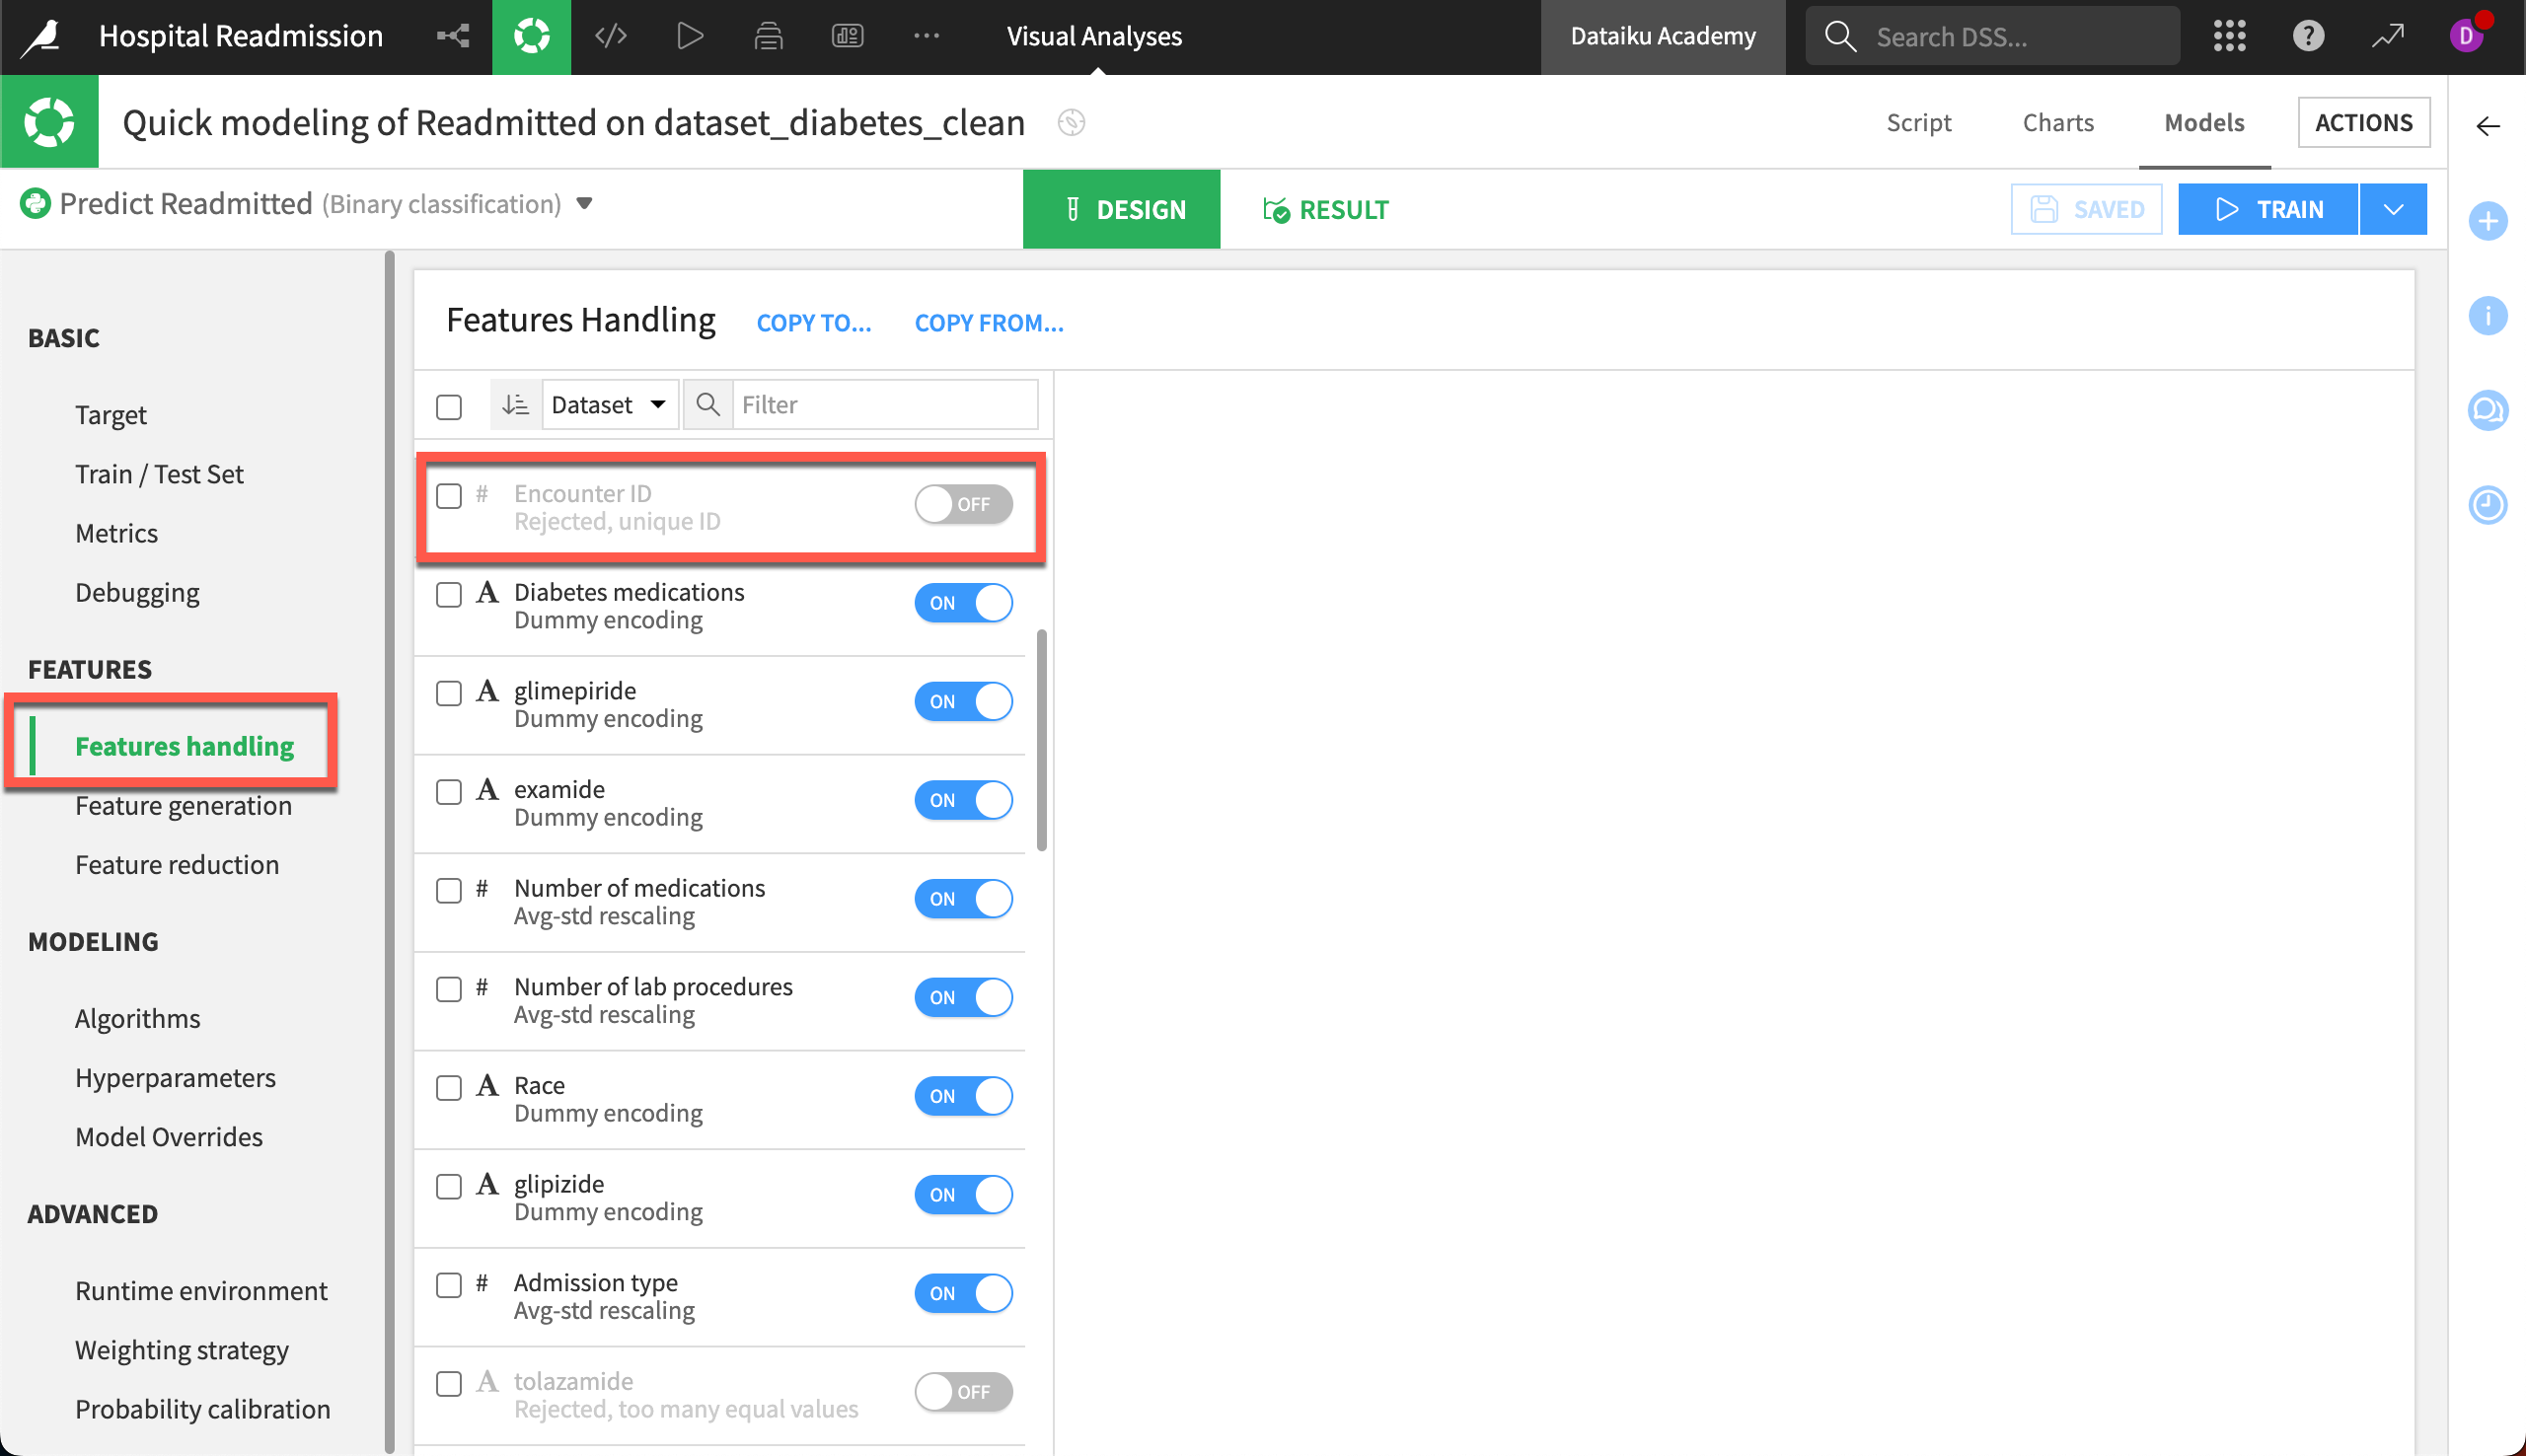Toggle OFF the tolazamide feature

(963, 1390)
